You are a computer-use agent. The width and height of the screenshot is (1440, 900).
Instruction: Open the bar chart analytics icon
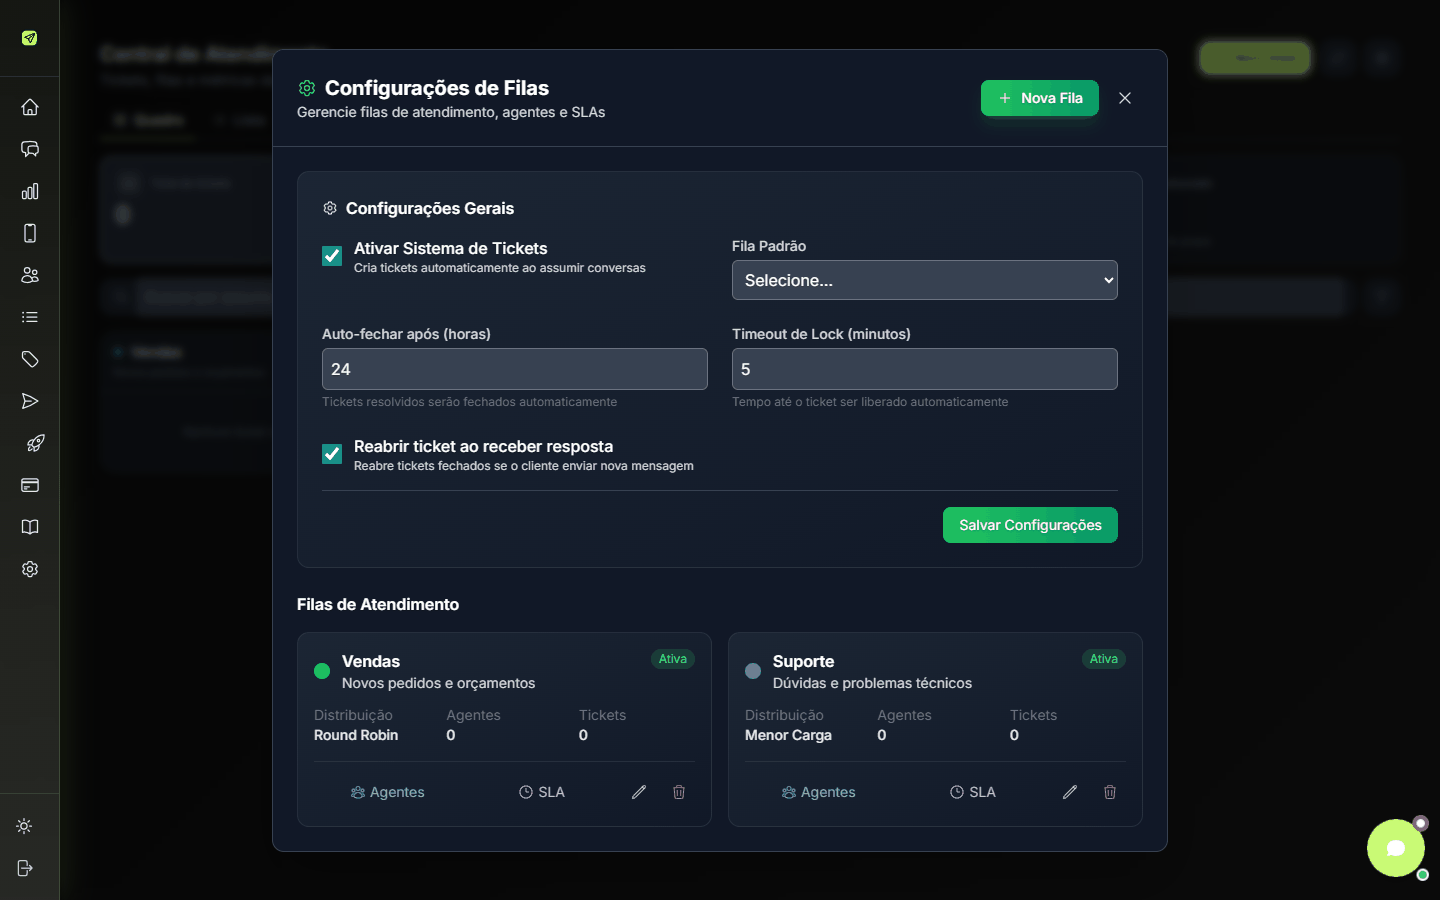(x=30, y=191)
